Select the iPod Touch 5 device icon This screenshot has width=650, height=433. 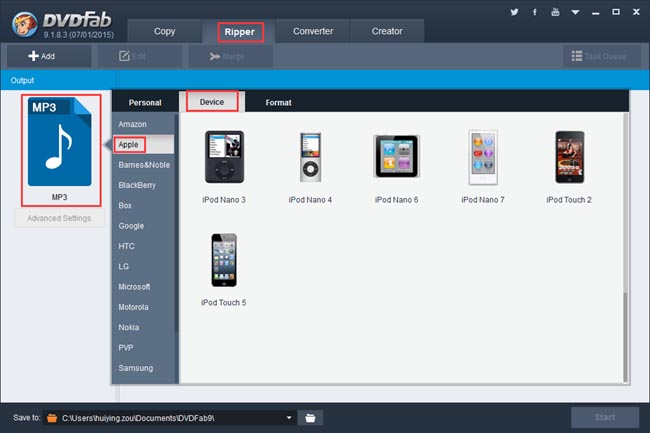224,260
